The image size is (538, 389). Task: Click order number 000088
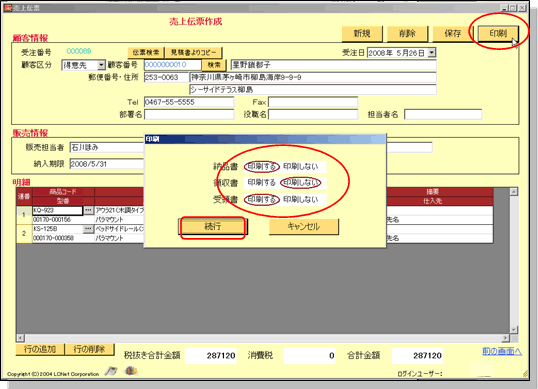click(79, 51)
